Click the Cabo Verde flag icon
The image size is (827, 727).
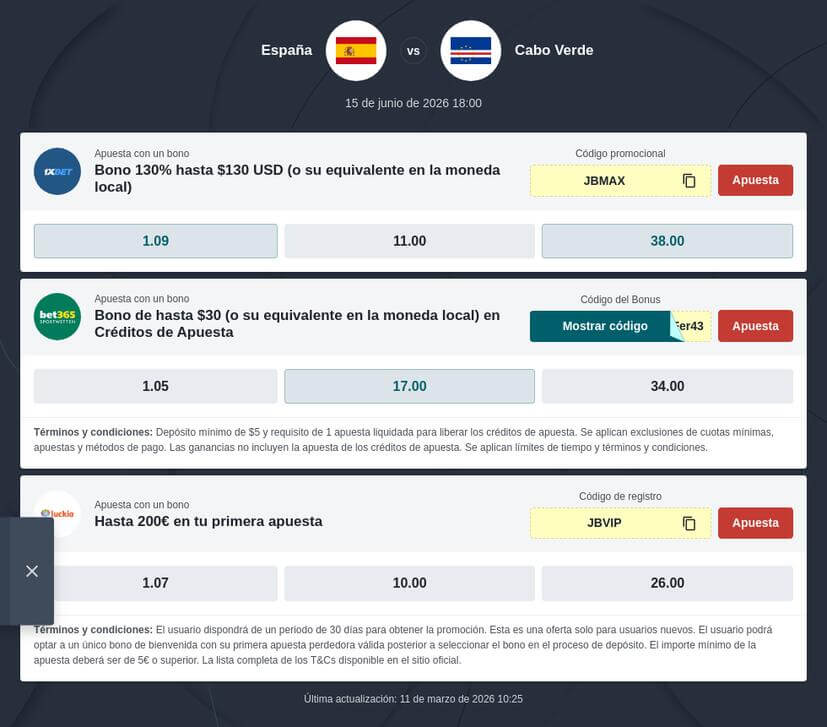pos(470,50)
